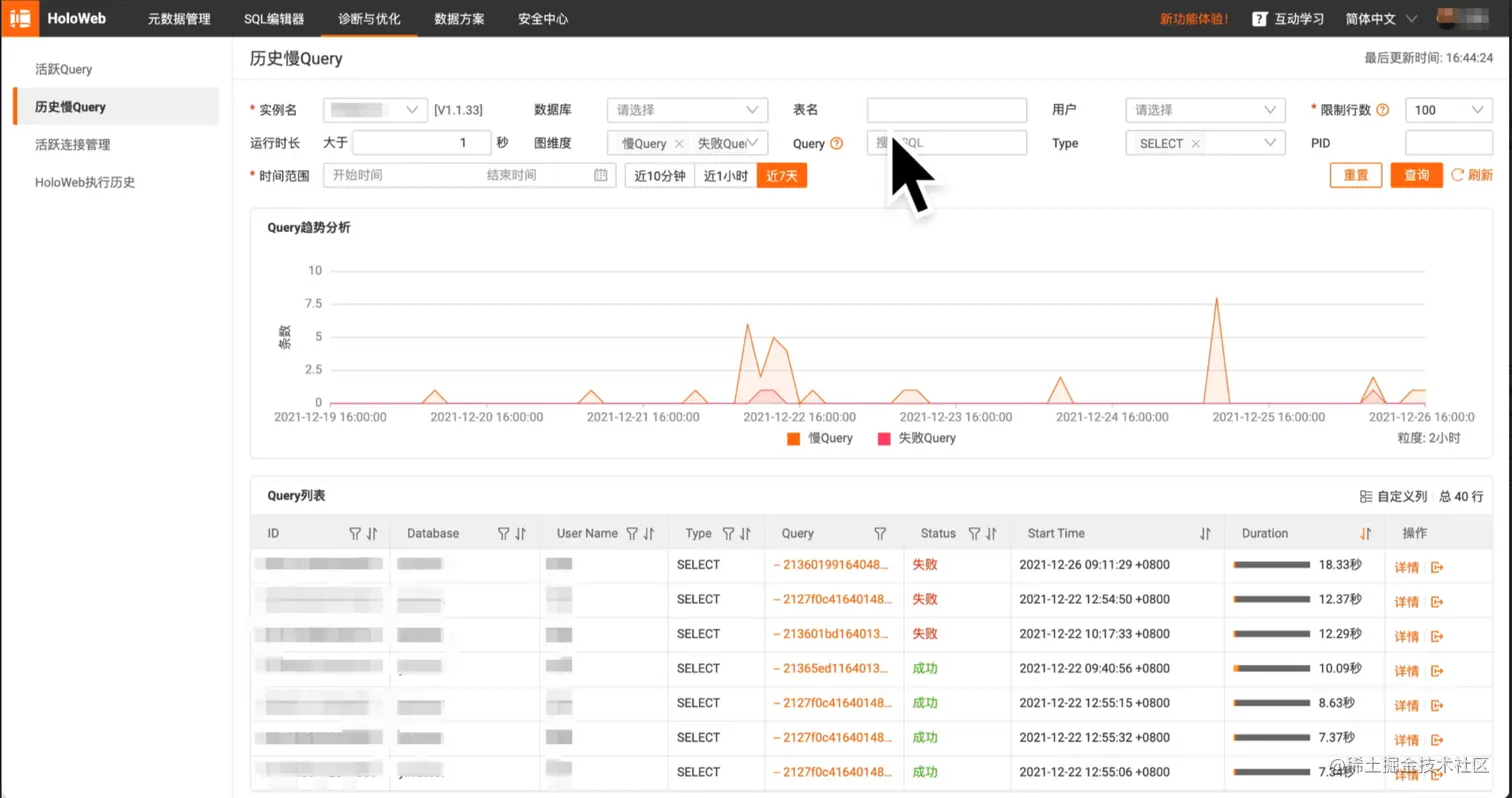
Task: Click export icon in the 8.63秒 row
Action: [1437, 706]
